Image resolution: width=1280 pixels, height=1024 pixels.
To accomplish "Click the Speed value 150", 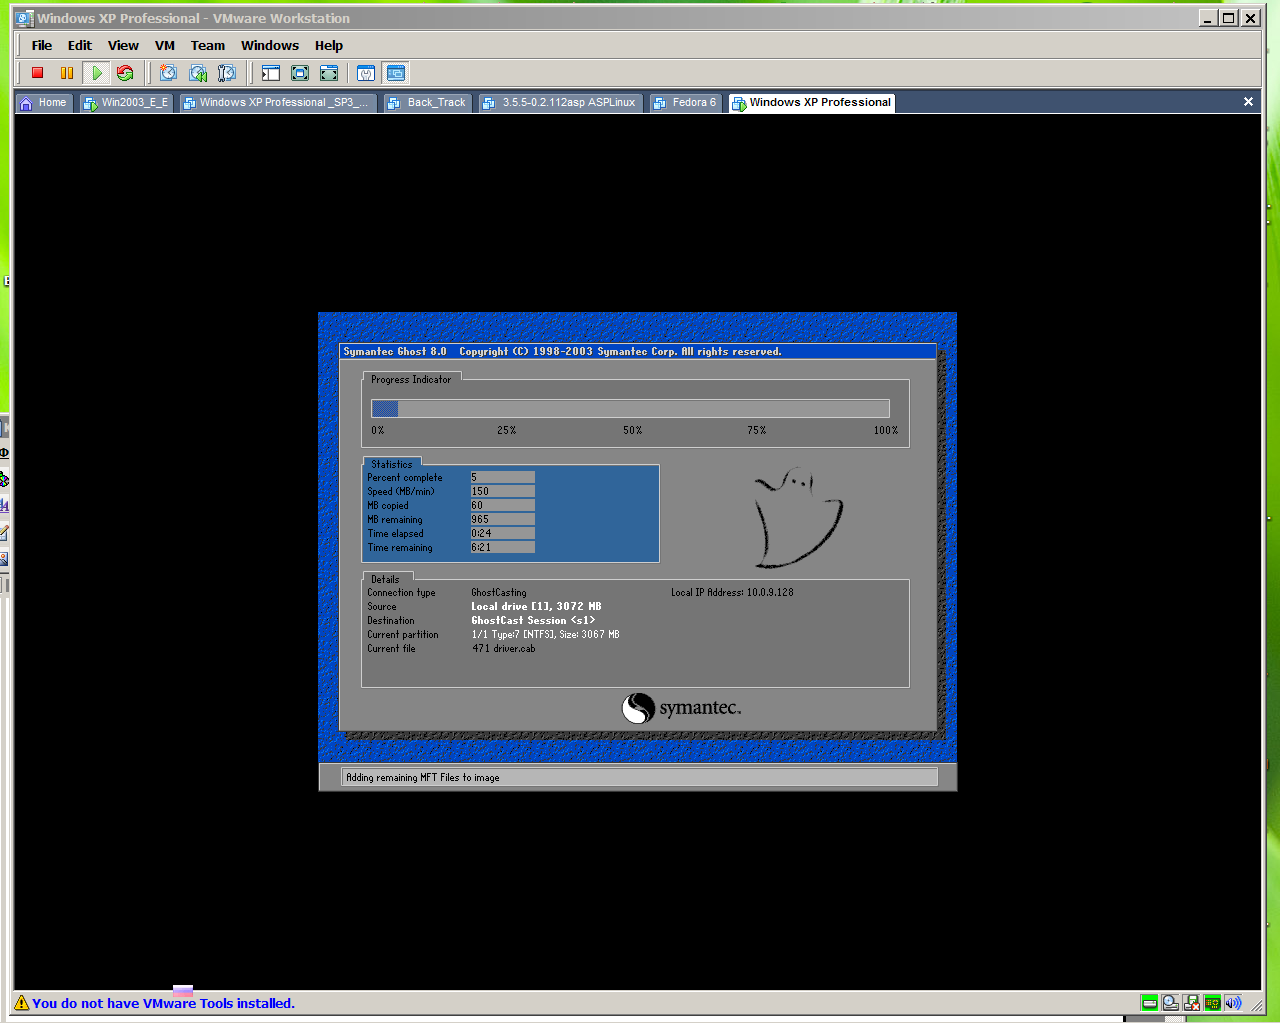I will (503, 491).
